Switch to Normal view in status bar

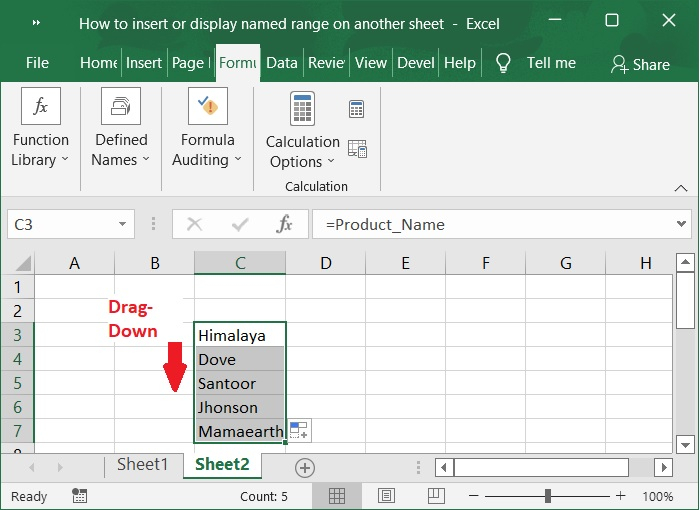pos(338,496)
